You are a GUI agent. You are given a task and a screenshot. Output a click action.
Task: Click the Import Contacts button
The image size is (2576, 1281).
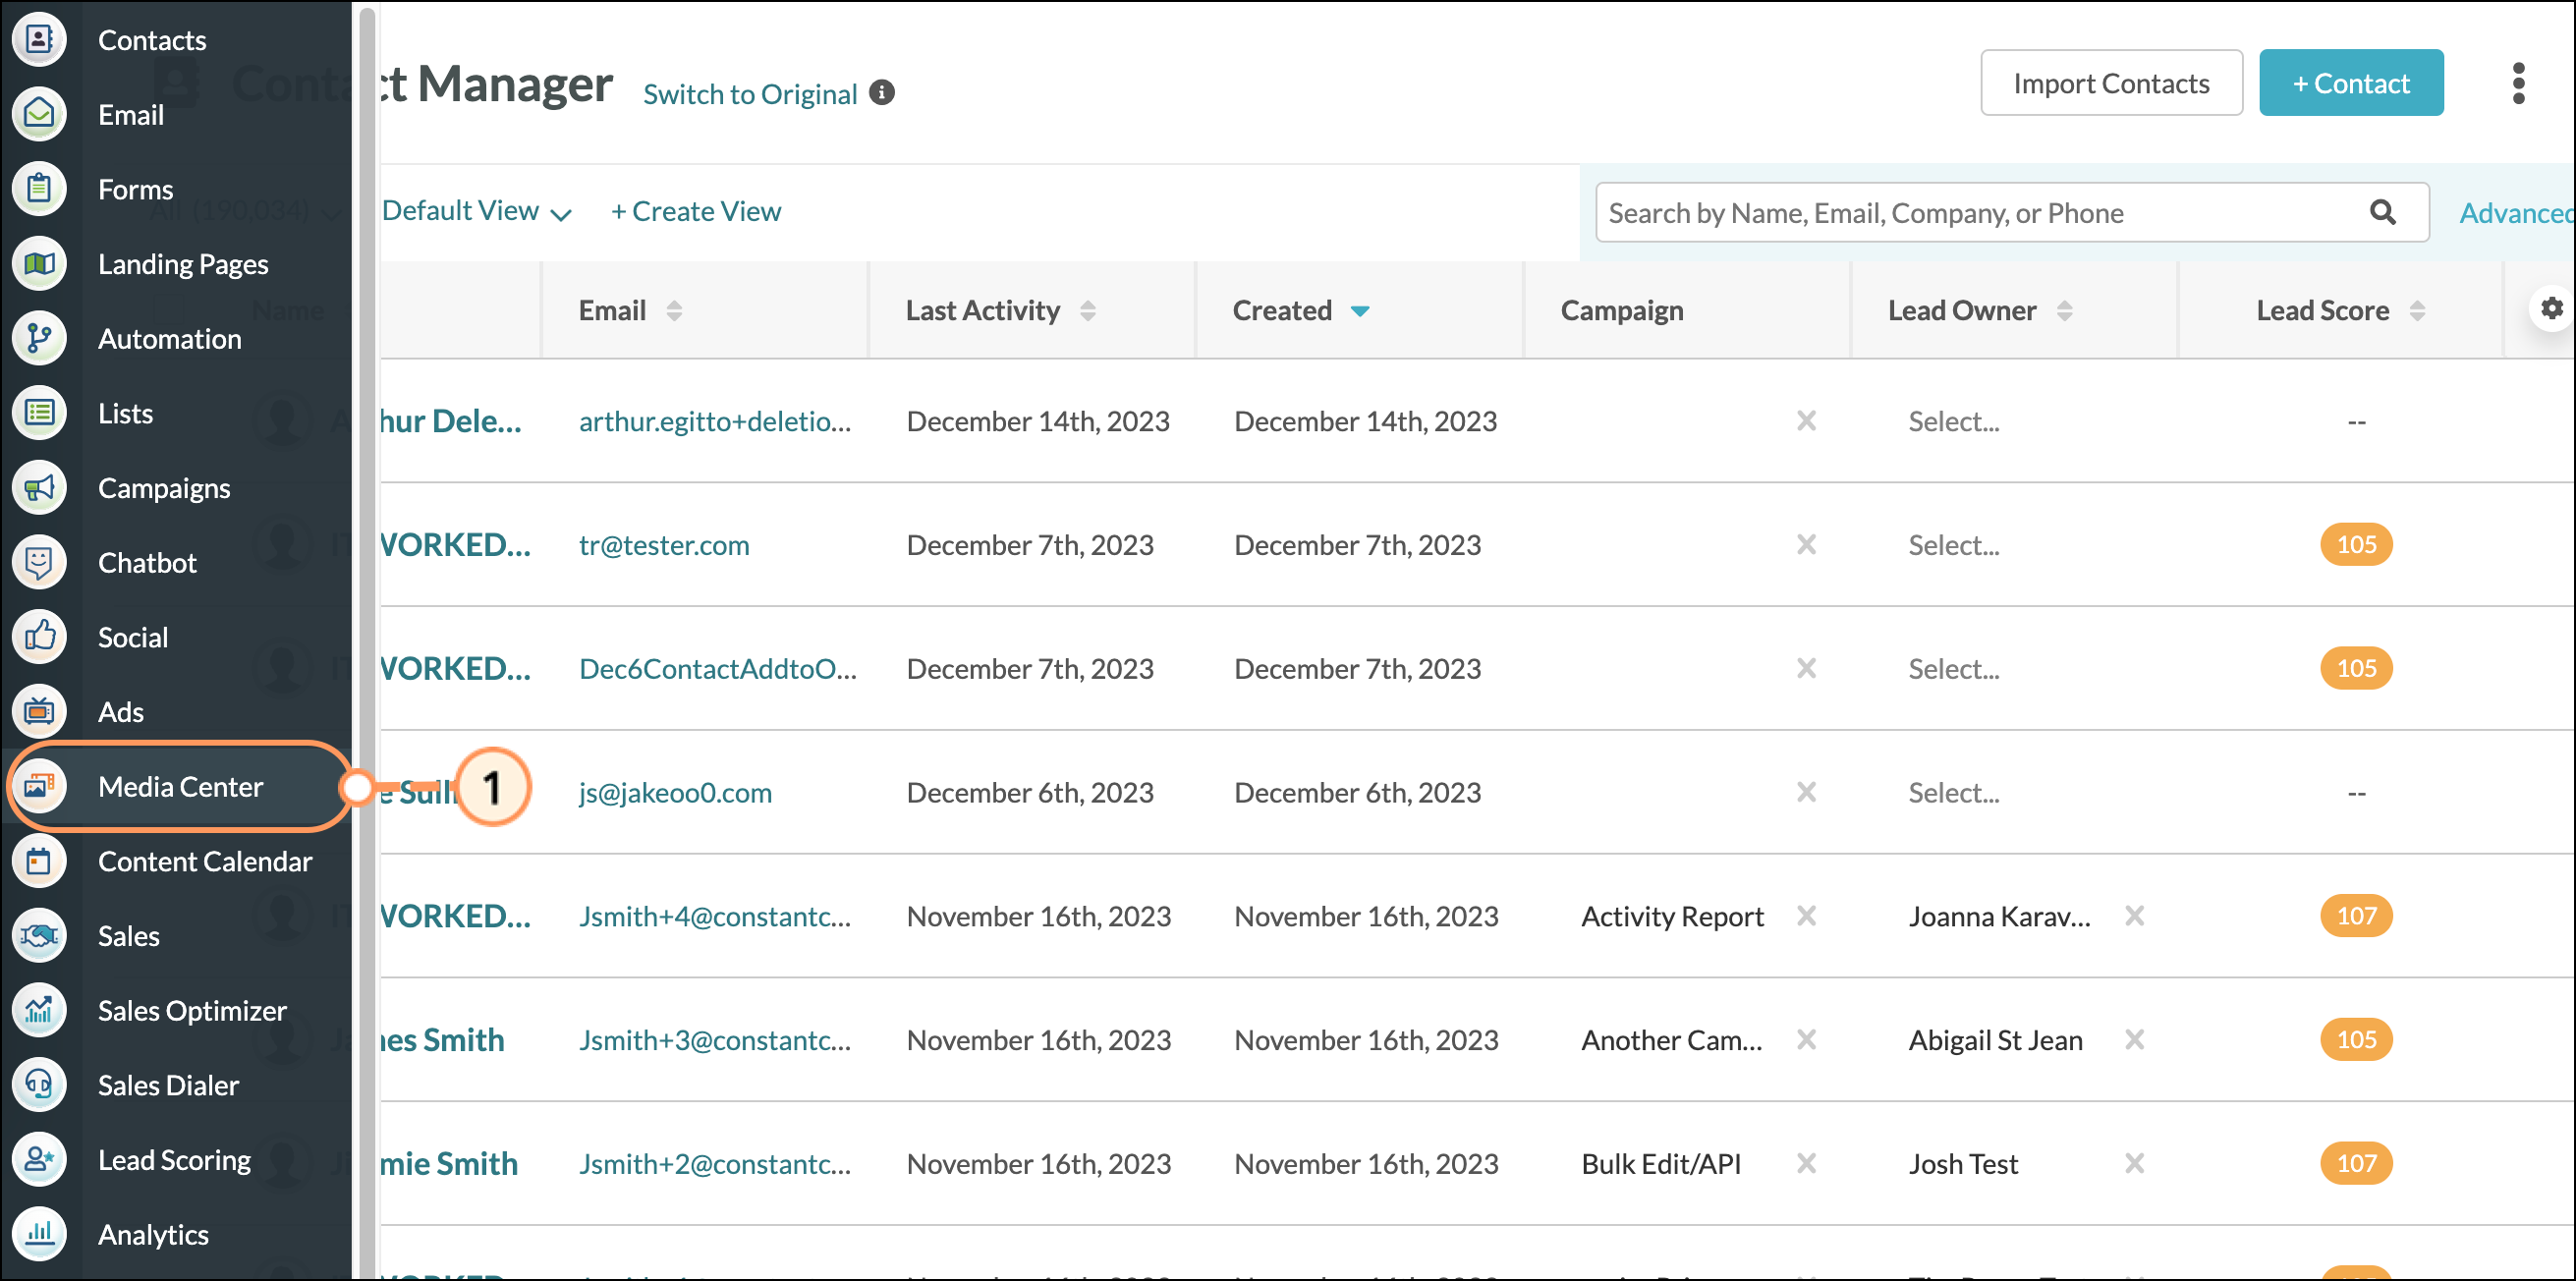pos(2111,83)
